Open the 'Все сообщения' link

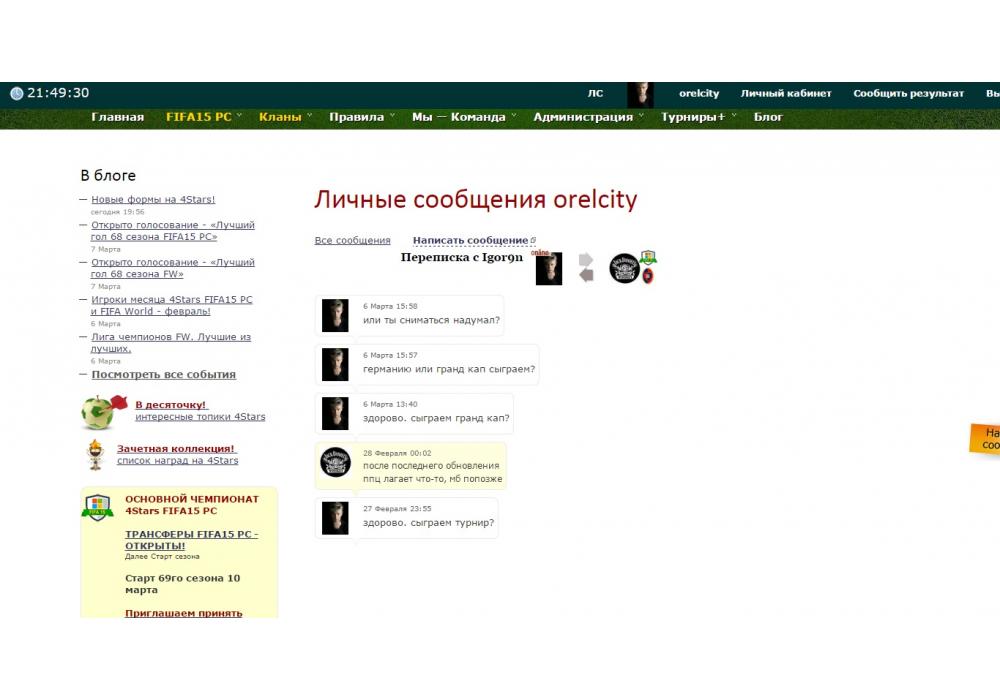pyautogui.click(x=352, y=241)
